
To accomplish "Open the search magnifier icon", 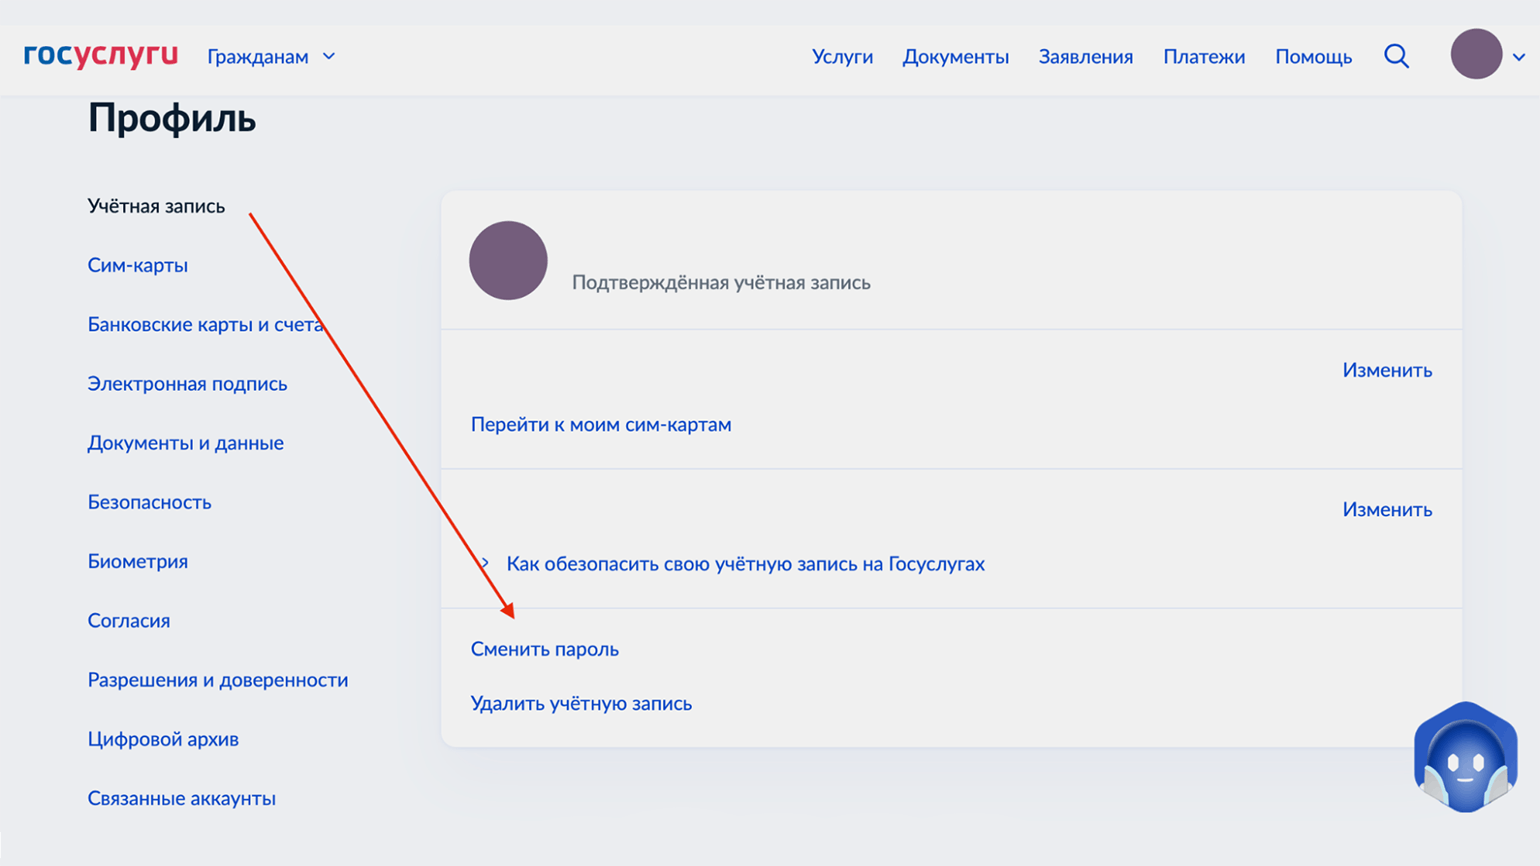I will click(x=1396, y=56).
